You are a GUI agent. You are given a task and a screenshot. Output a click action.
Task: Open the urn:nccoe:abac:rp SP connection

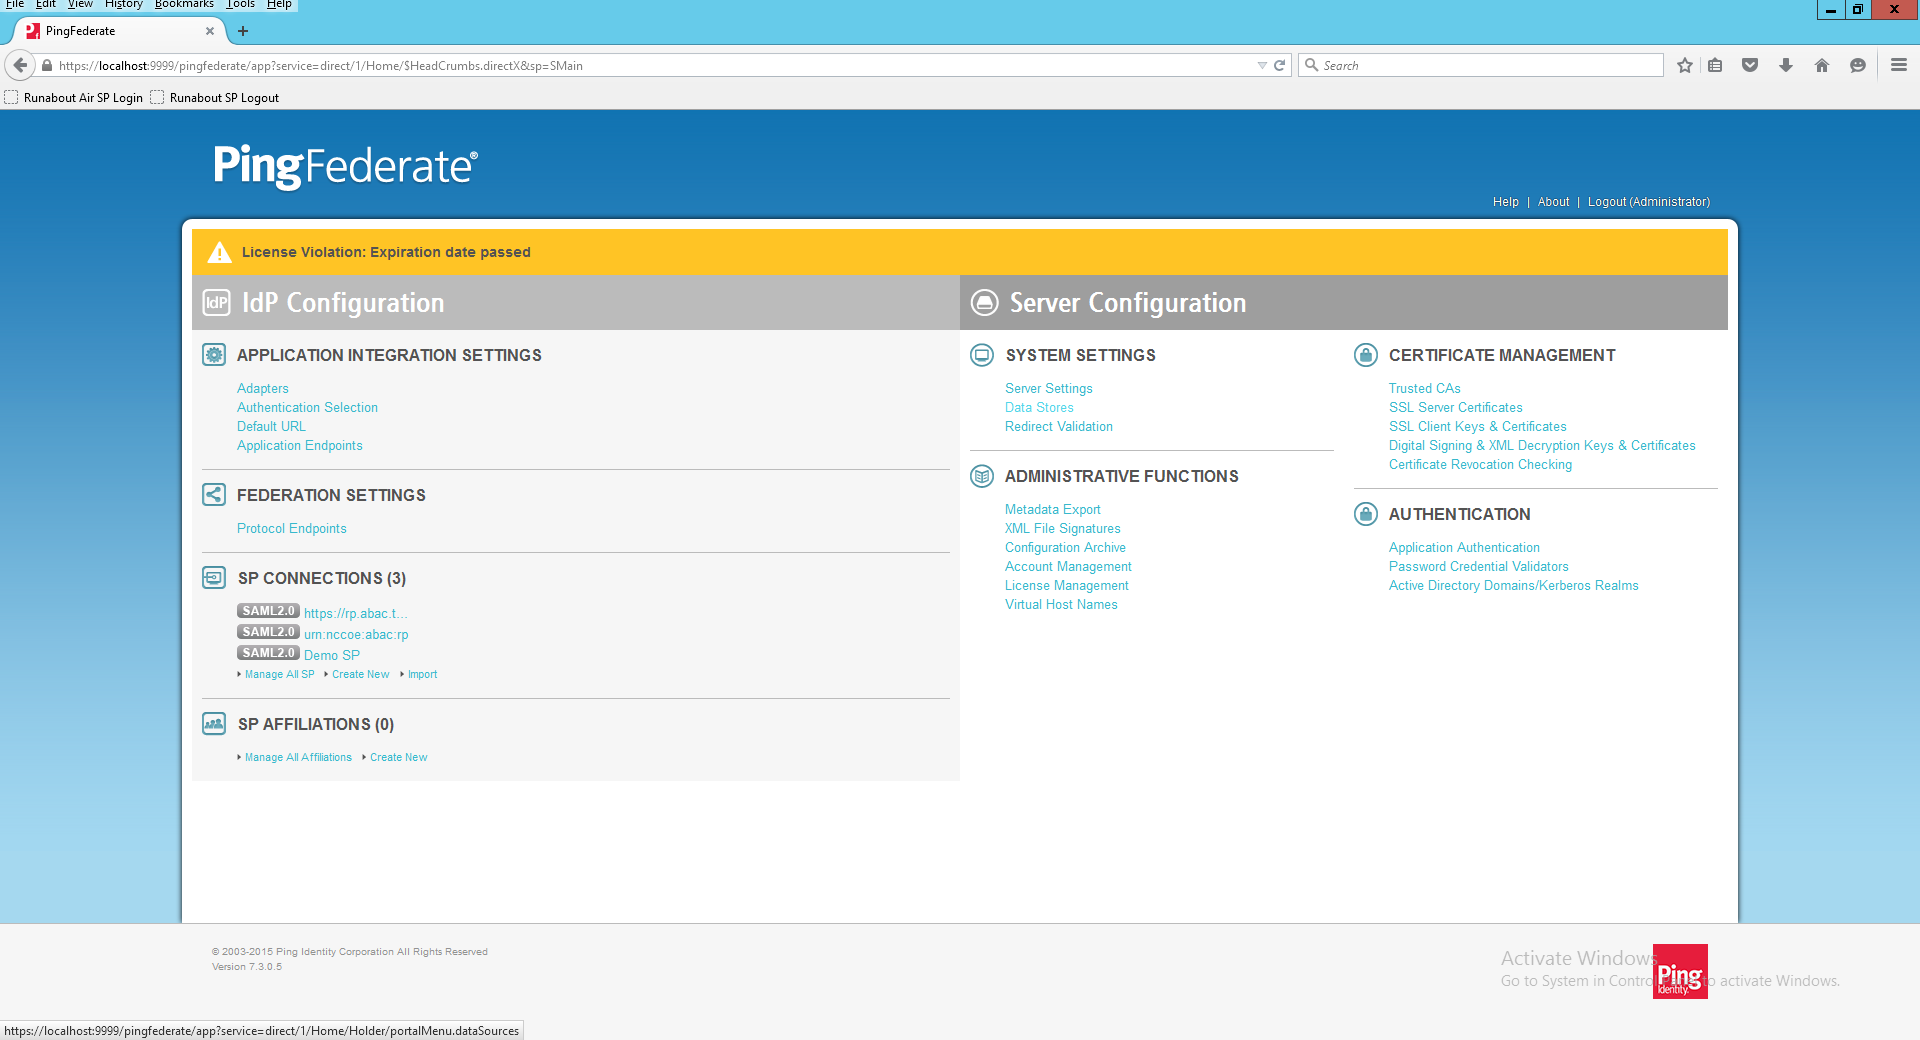tap(356, 634)
